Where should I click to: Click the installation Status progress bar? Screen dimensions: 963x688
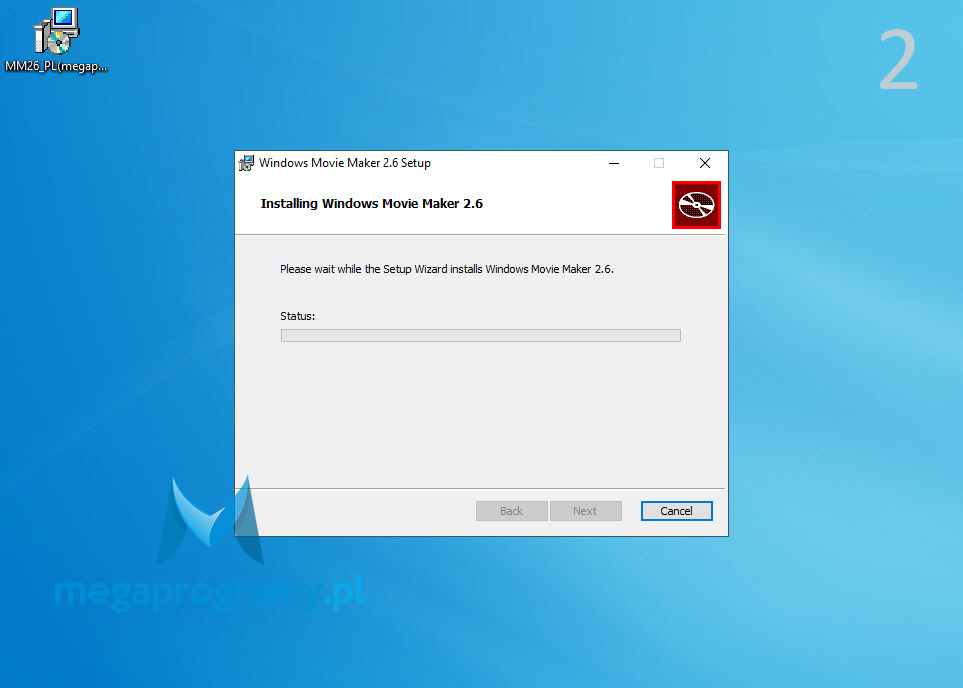click(481, 335)
